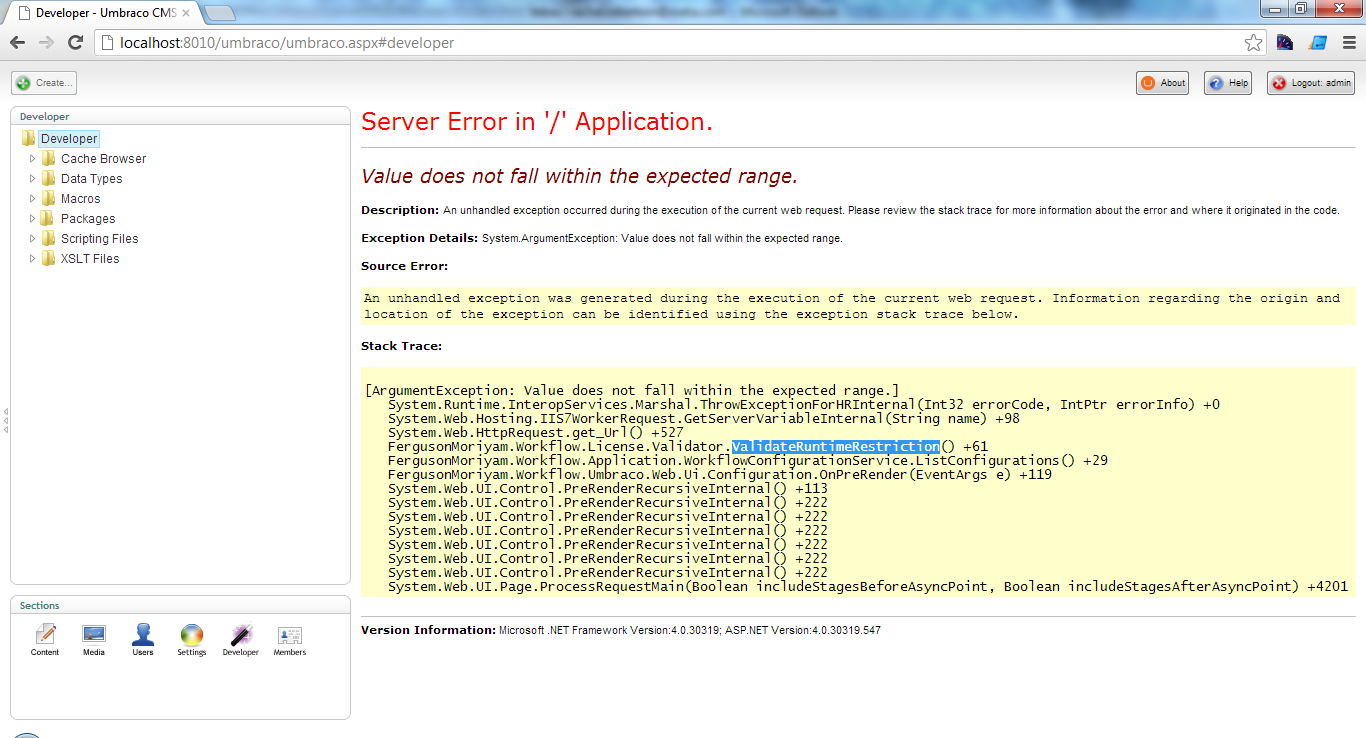Open the Media section
Screen dimensions: 1366x738
[94, 640]
